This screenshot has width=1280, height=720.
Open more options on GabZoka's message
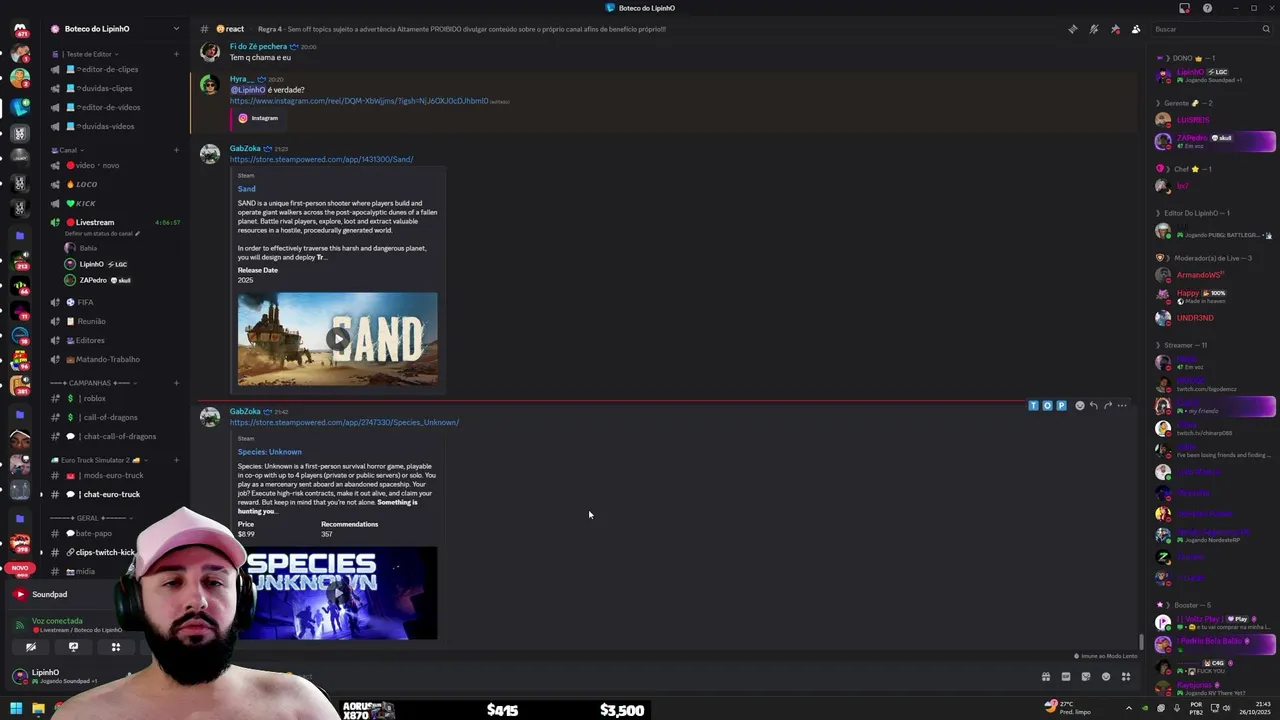1121,406
